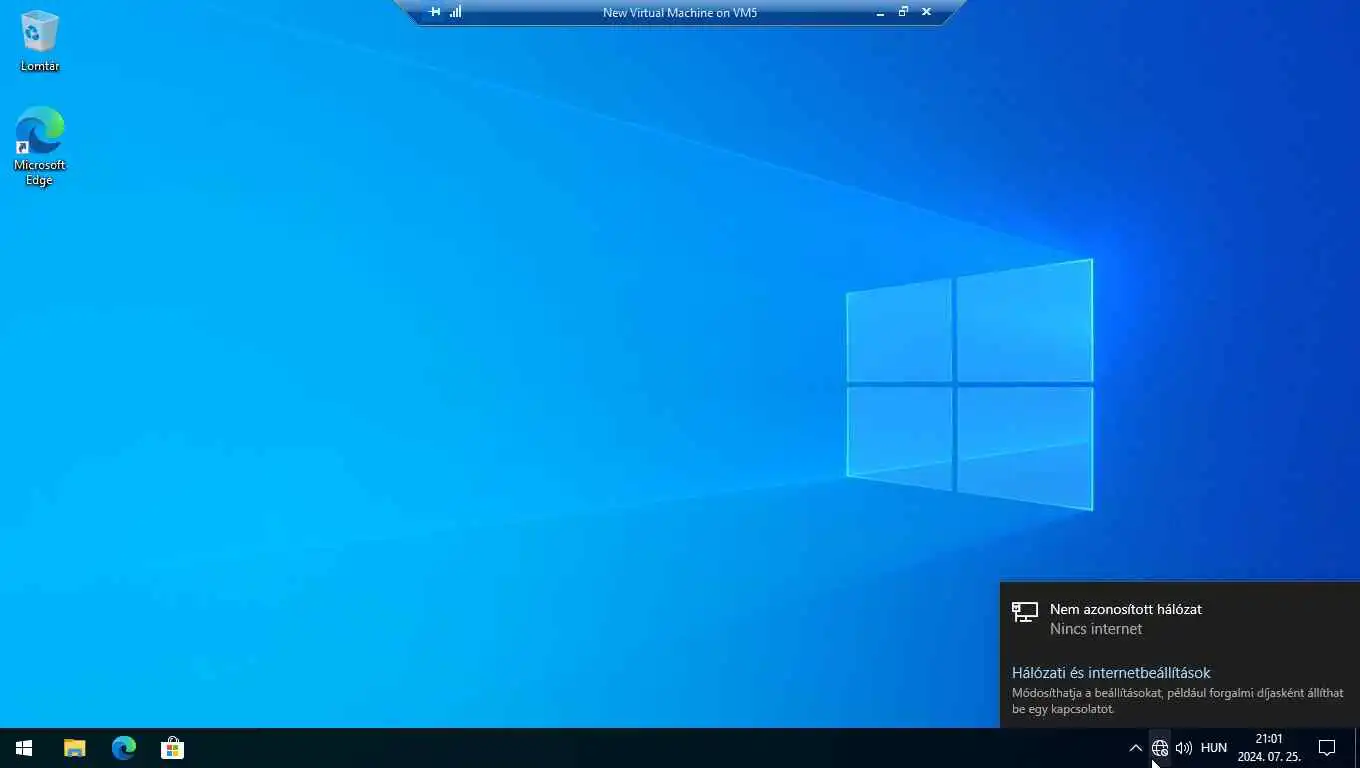Minimize the New Virtual Machine connection bar
This screenshot has width=1360, height=768.
[880, 12]
